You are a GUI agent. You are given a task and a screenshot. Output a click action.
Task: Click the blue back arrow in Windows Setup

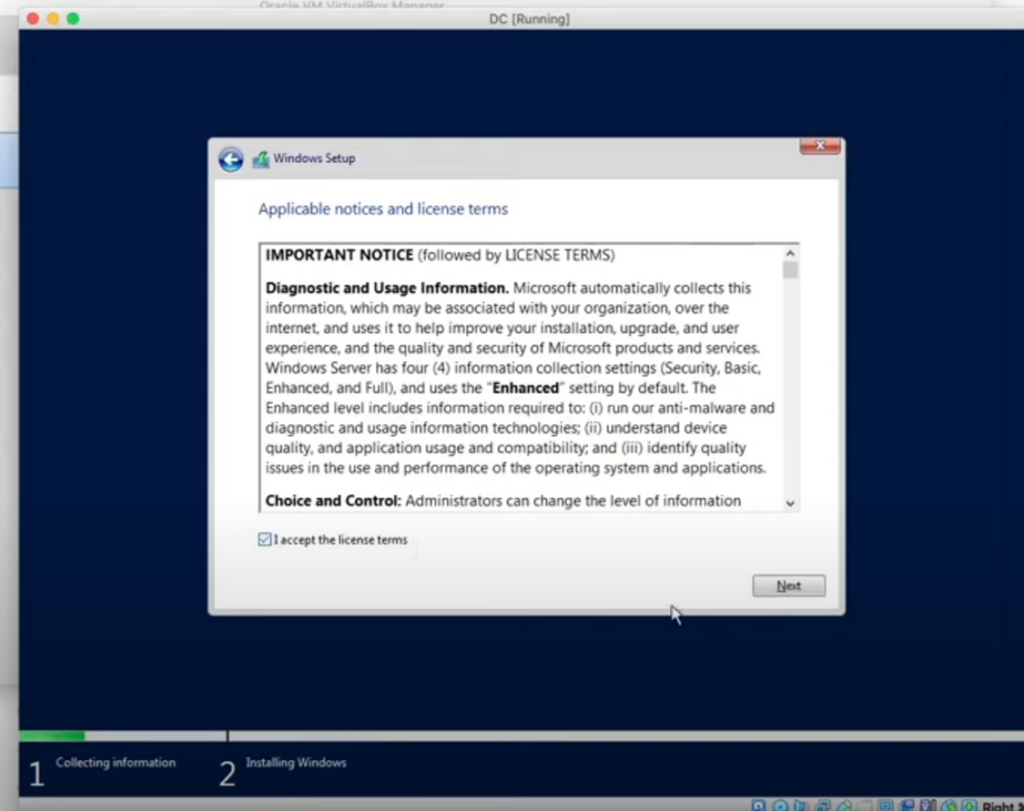pyautogui.click(x=231, y=159)
